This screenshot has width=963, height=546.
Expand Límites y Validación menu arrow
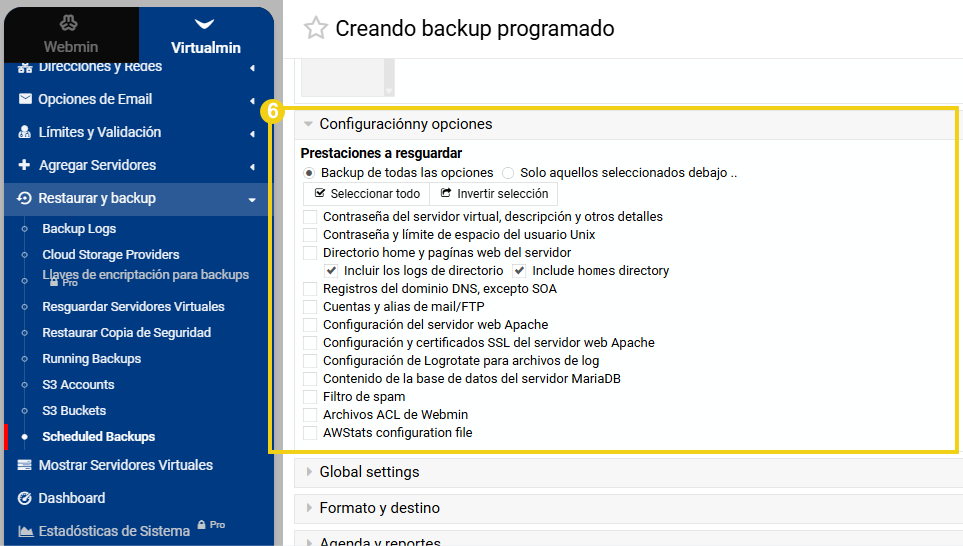pyautogui.click(x=252, y=133)
